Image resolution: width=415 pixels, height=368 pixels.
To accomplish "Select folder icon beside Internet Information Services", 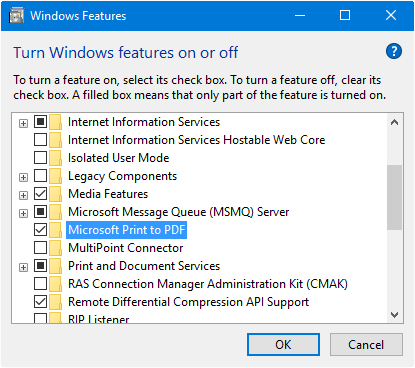I will pyautogui.click(x=55, y=122).
